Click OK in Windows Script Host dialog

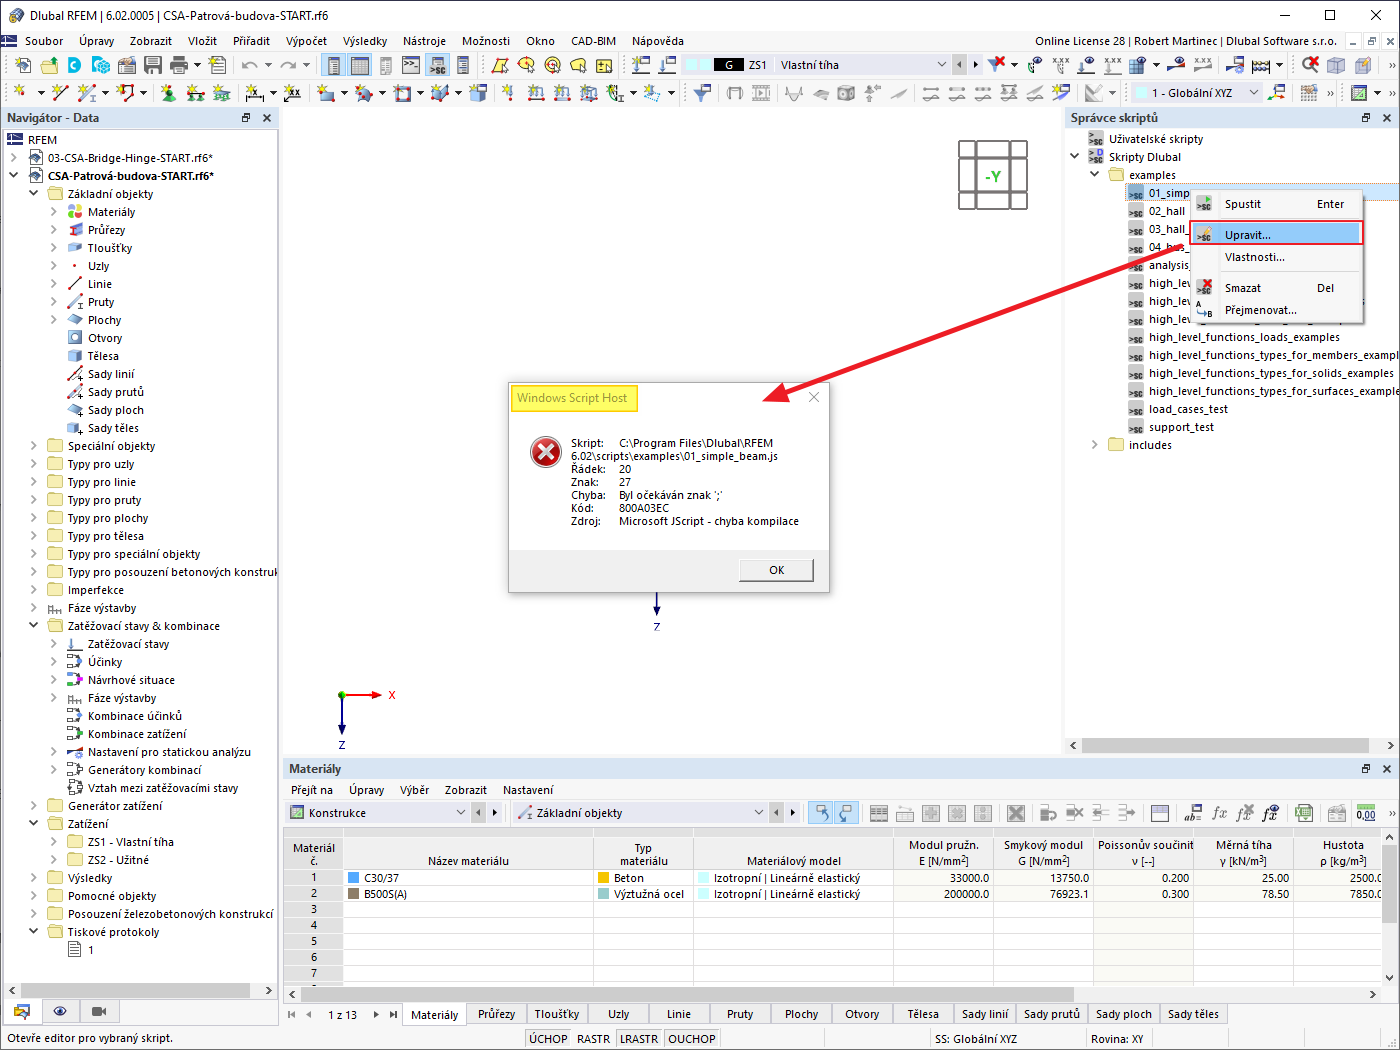(776, 570)
